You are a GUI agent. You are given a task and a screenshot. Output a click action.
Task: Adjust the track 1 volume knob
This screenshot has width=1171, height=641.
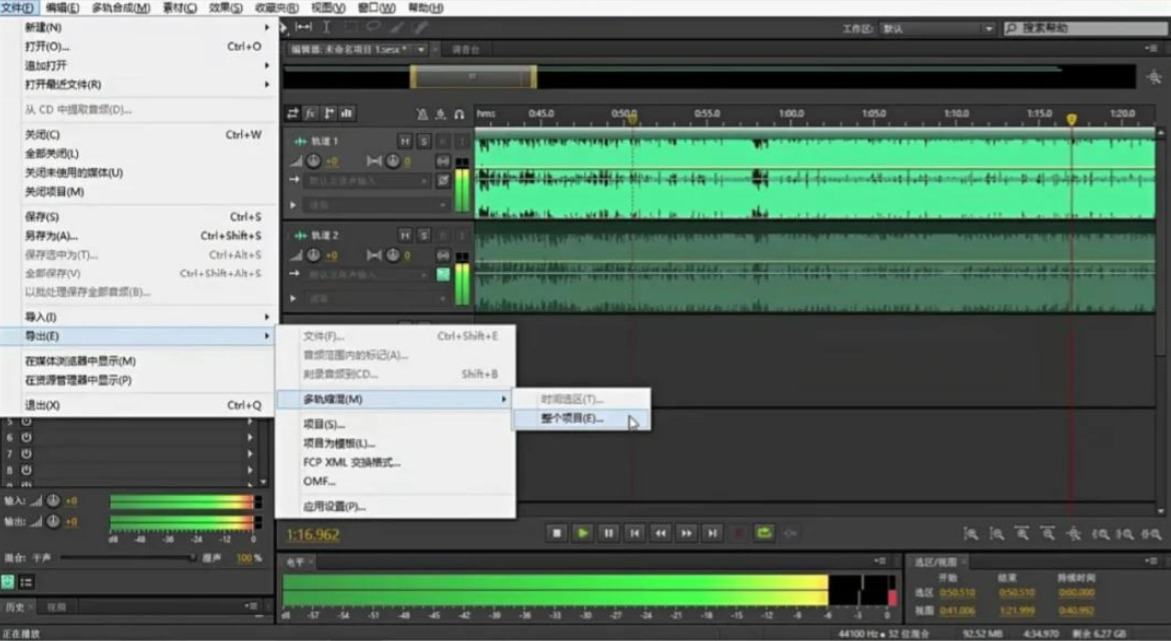pos(314,161)
